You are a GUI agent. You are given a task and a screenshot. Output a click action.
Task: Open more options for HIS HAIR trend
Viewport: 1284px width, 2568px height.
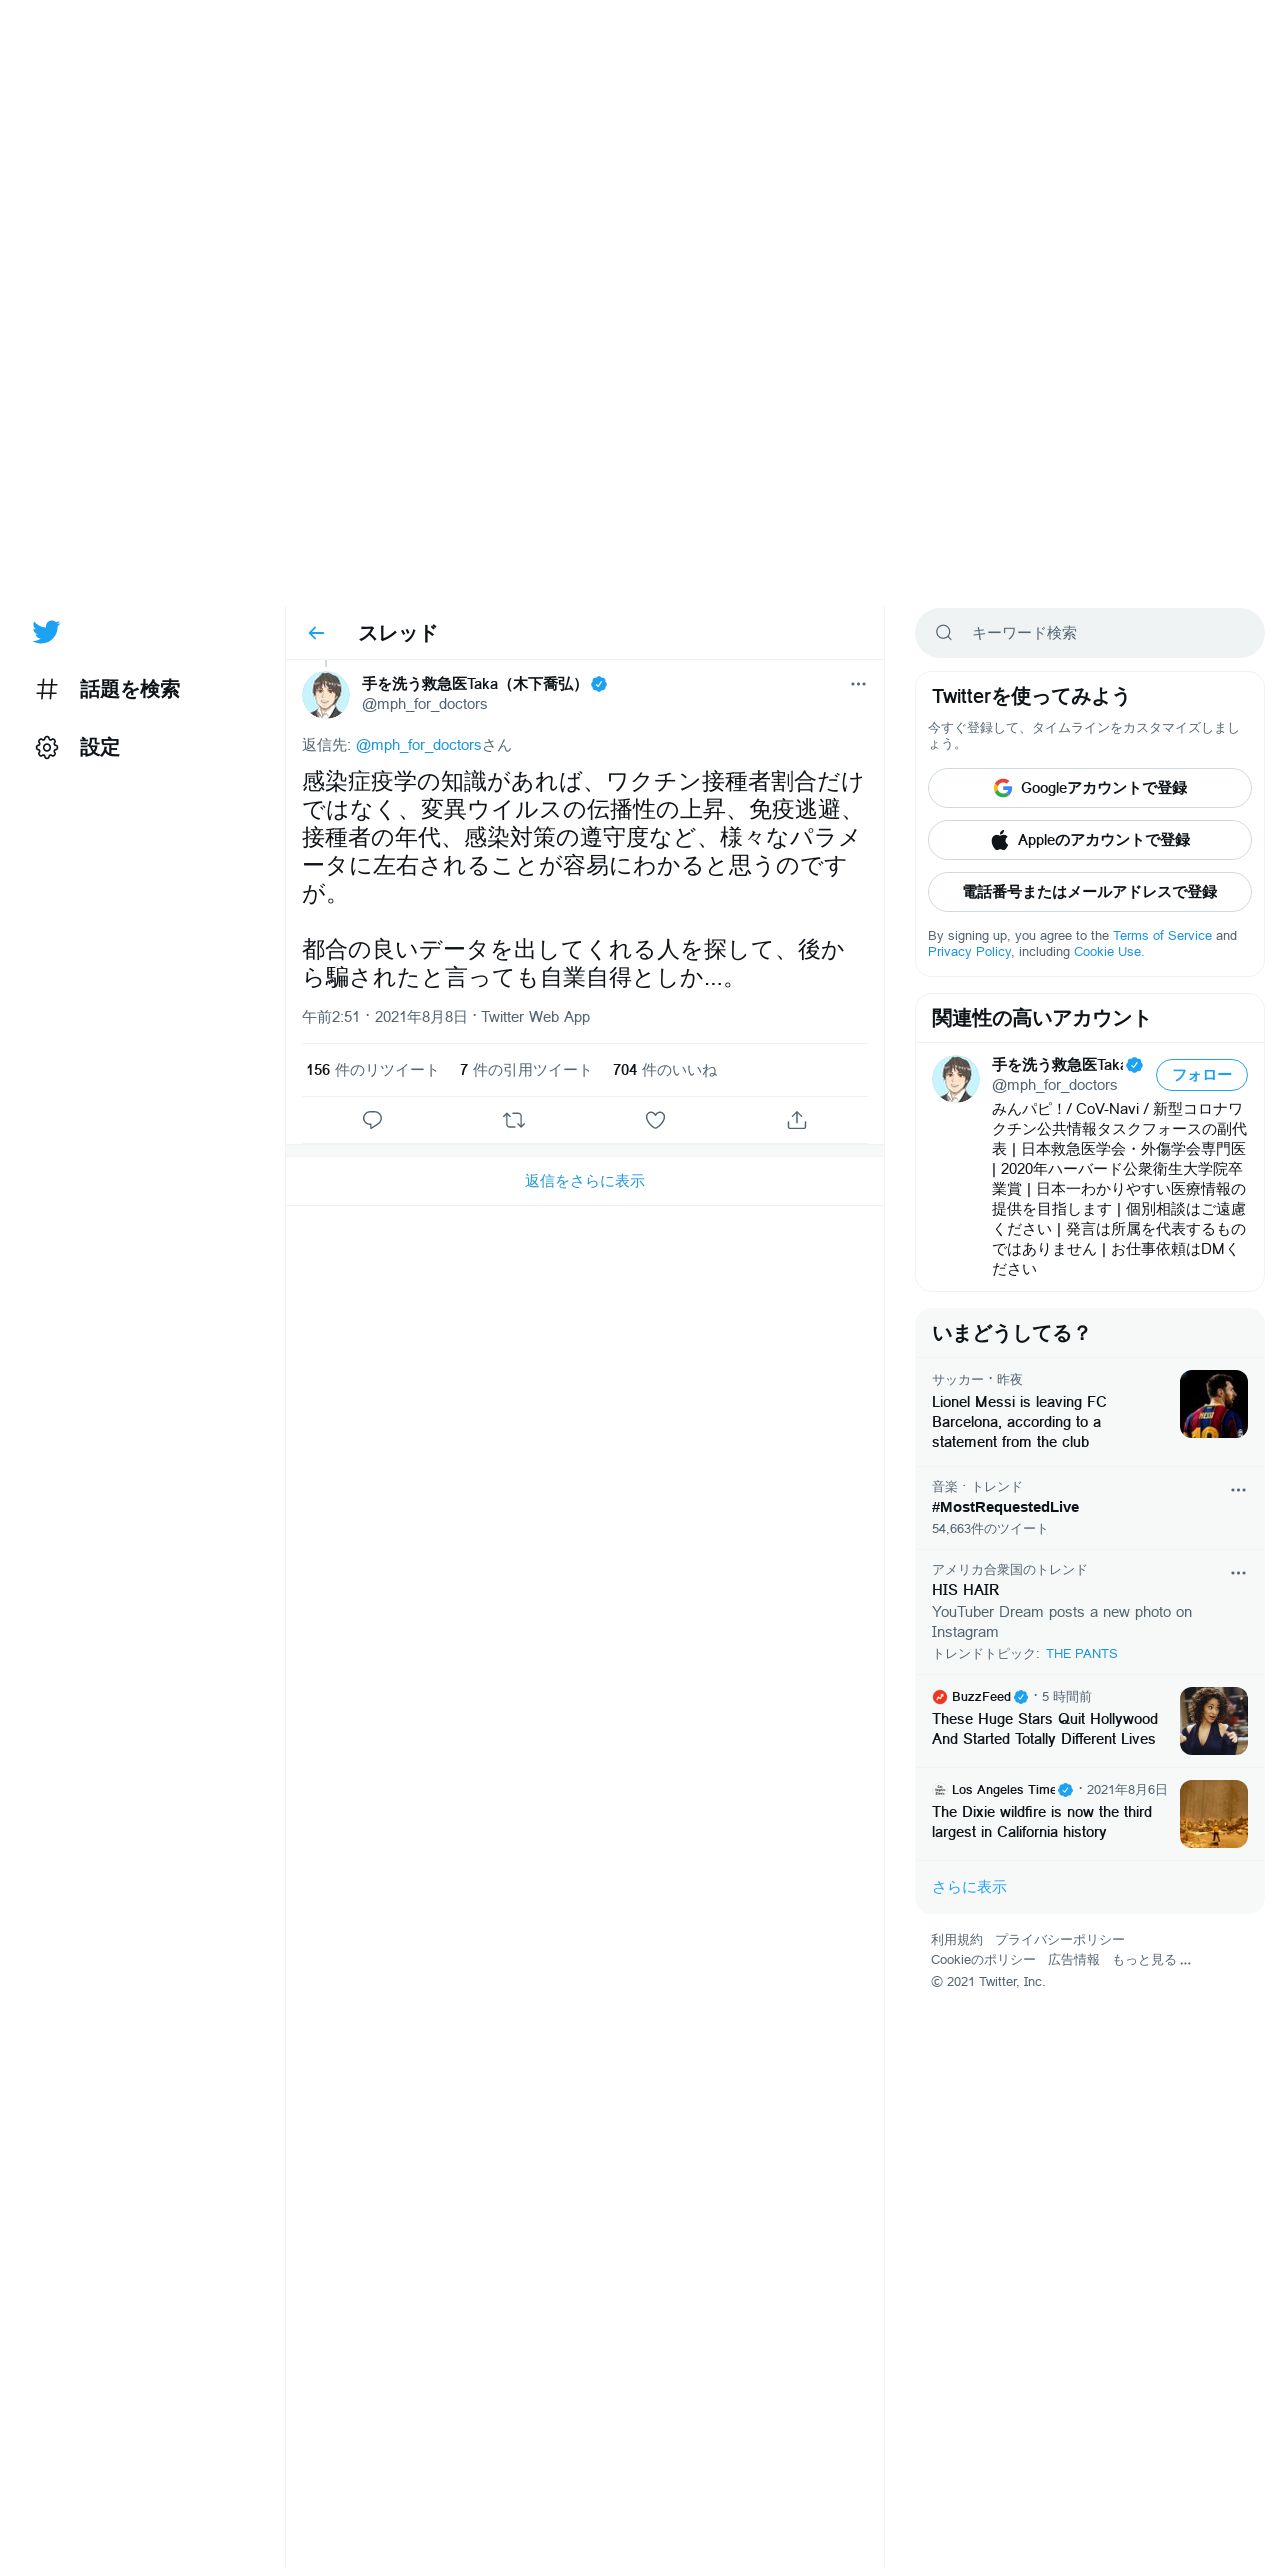[1238, 1573]
